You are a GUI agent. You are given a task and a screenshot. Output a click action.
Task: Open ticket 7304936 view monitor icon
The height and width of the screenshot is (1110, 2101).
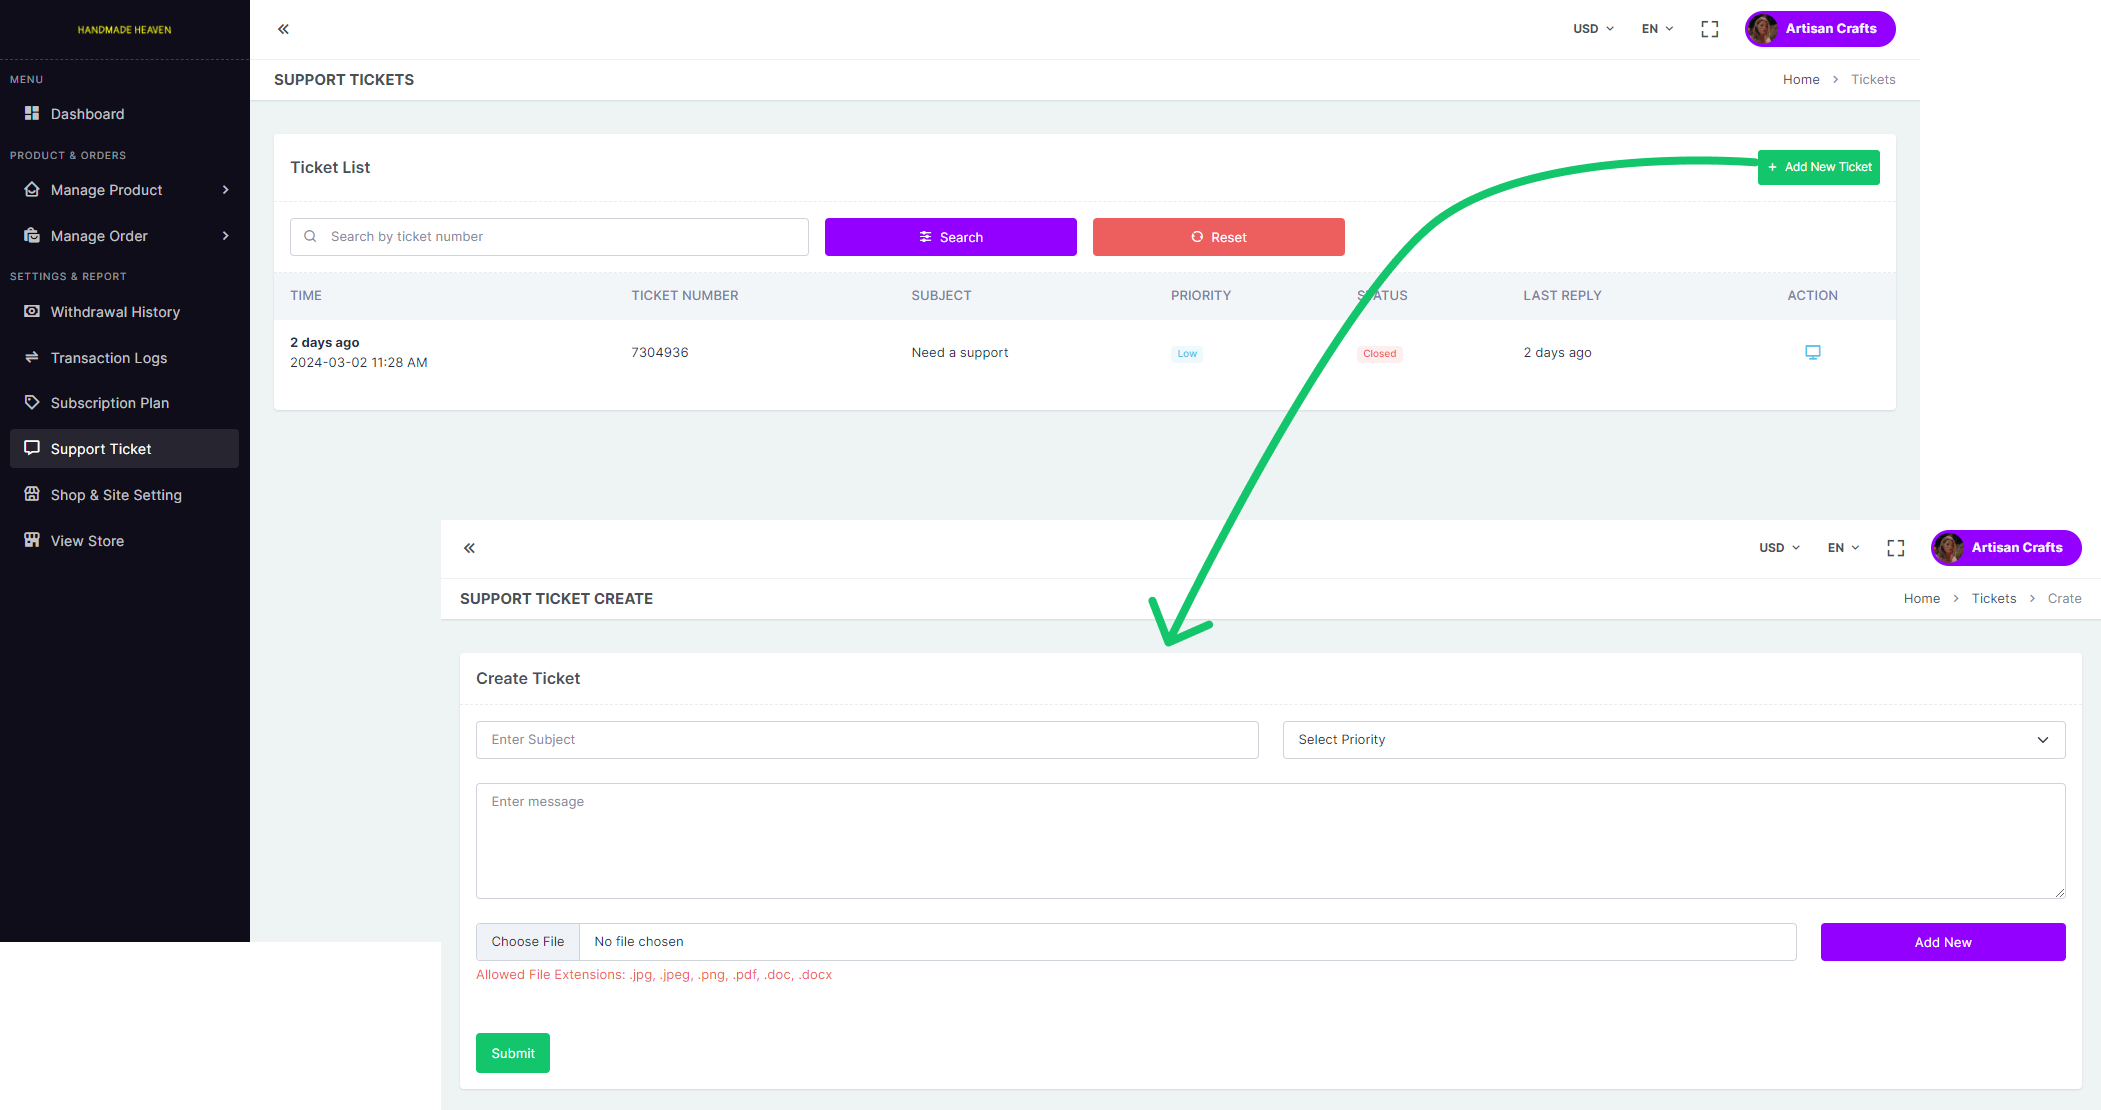pos(1812,352)
